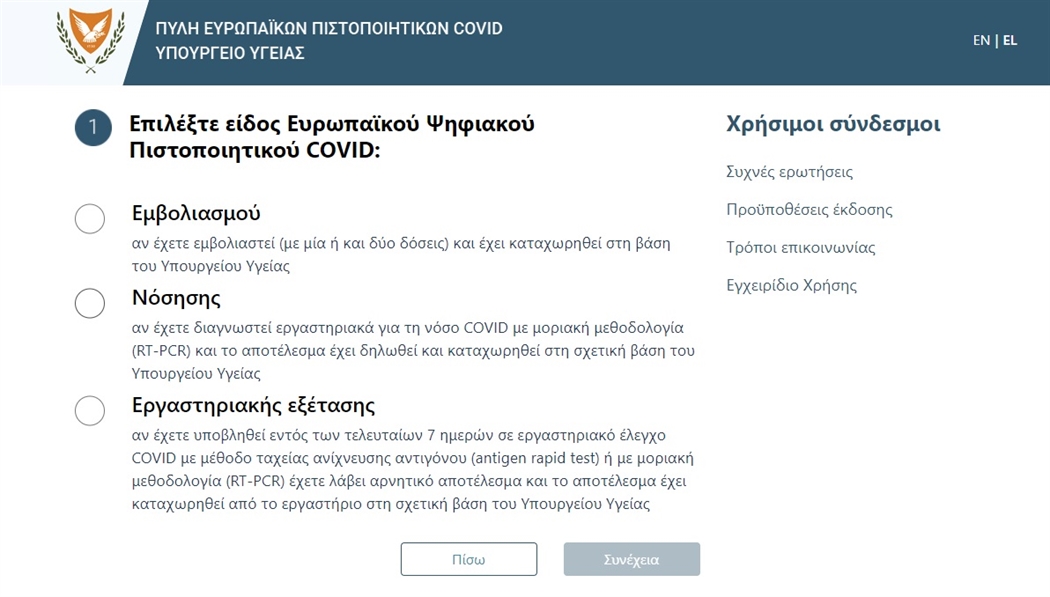The width and height of the screenshot is (1050, 597).
Task: Open the Εγχειρίδιο Χρήσης link
Action: (x=791, y=286)
